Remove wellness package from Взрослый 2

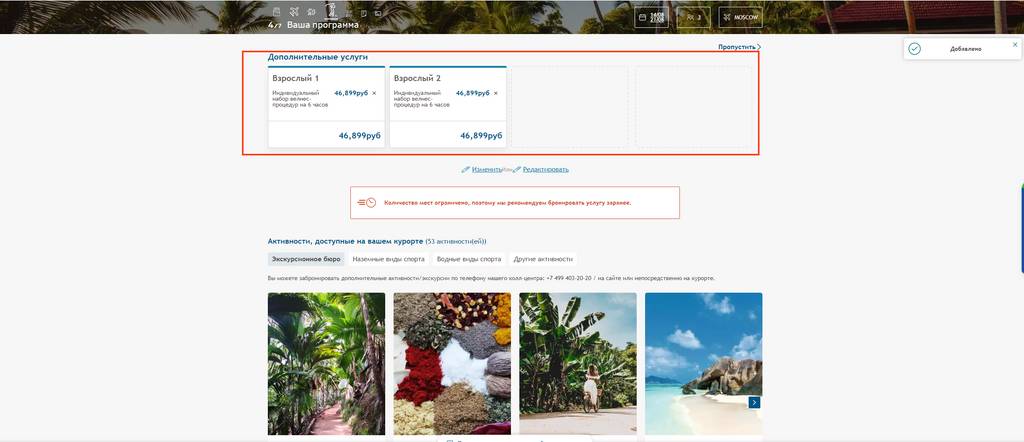point(496,93)
